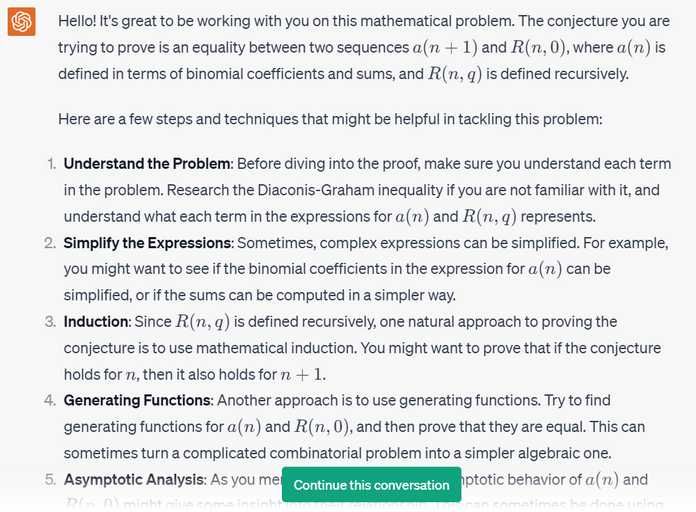Click the a(n + 1) math expression
Image resolution: width=696 pixels, height=512 pixels.
pos(445,47)
